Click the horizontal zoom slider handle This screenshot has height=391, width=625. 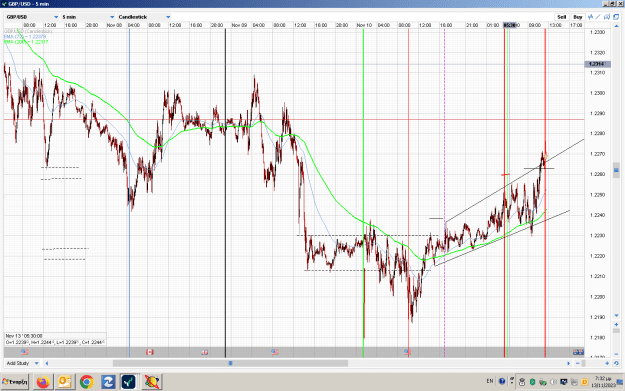pos(584,363)
